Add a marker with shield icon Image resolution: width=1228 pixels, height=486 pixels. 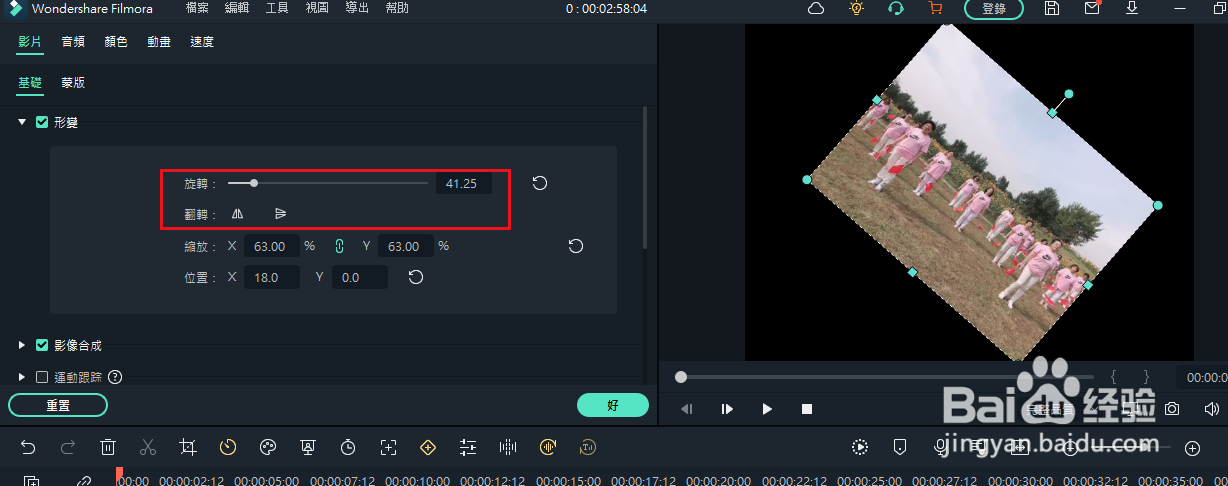(x=900, y=447)
